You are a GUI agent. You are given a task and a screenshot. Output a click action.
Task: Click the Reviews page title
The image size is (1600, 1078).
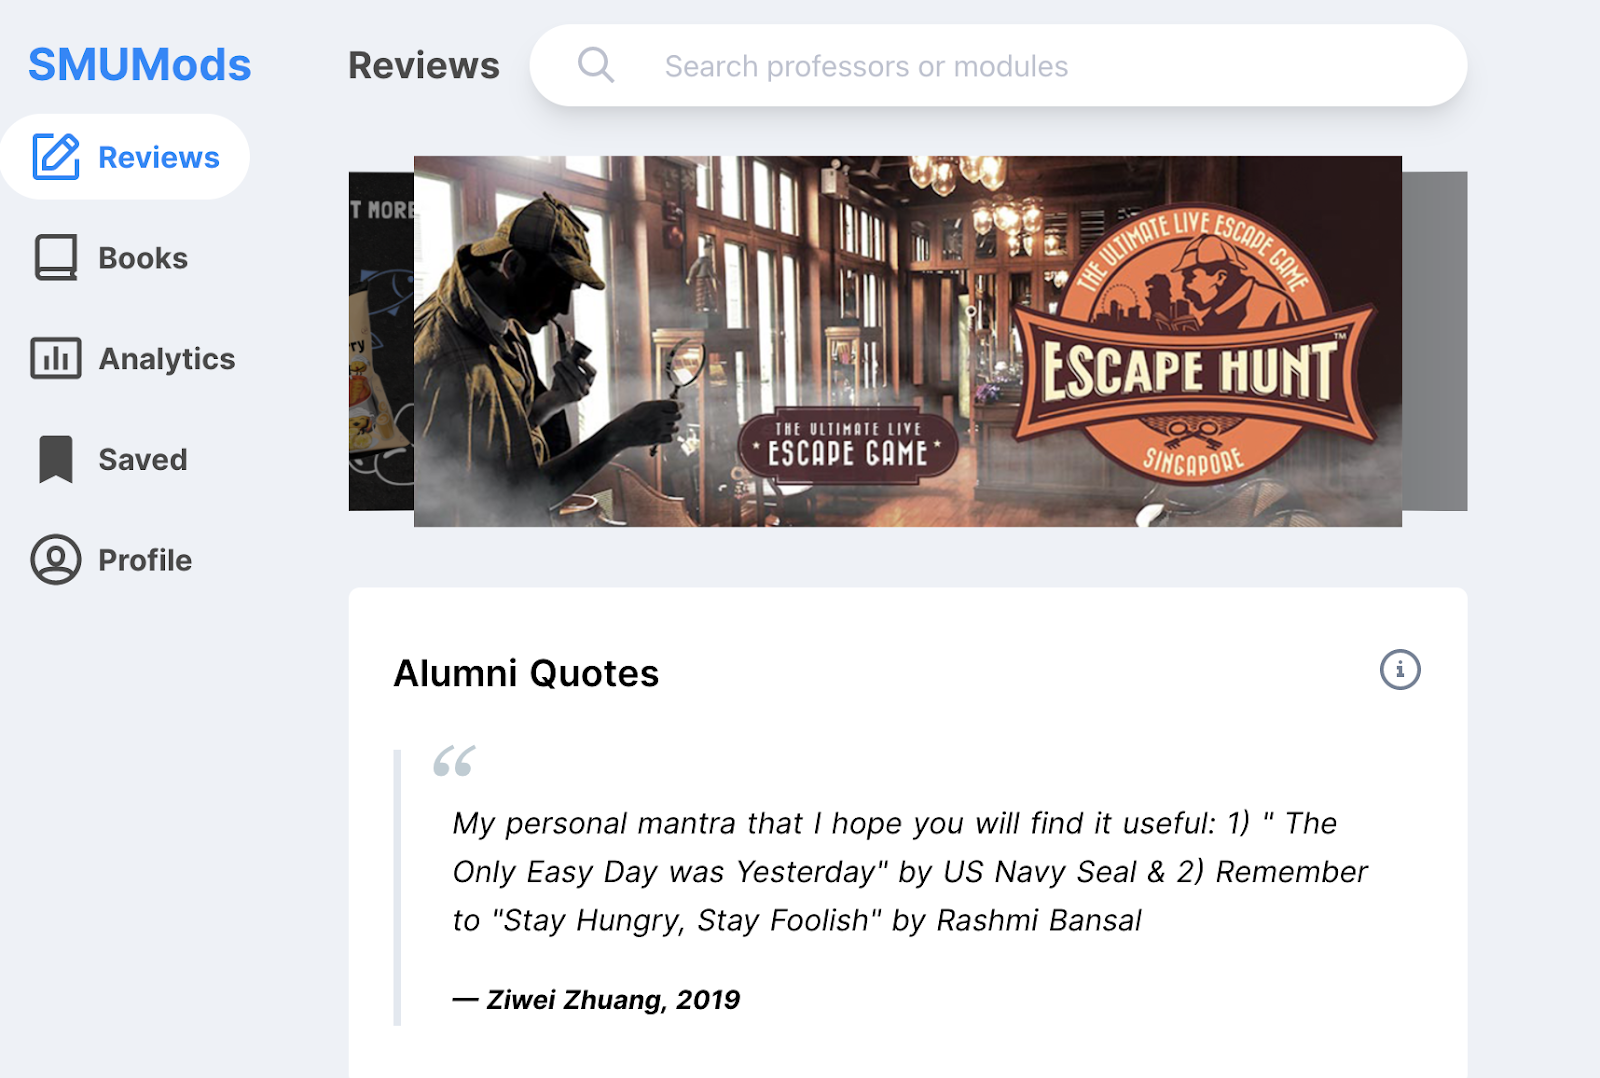point(424,65)
